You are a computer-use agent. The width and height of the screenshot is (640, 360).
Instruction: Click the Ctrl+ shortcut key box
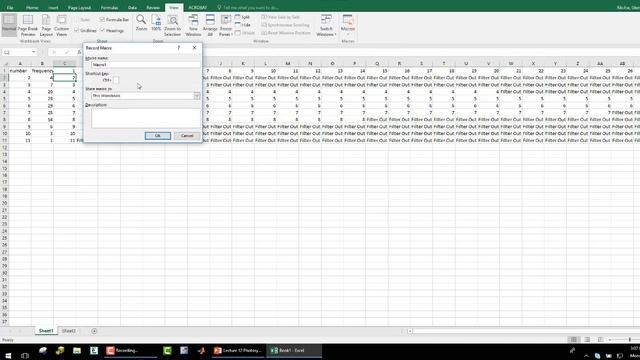[x=116, y=80]
